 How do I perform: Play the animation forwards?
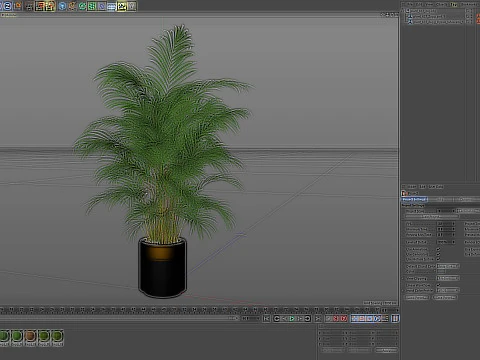pyautogui.click(x=292, y=319)
